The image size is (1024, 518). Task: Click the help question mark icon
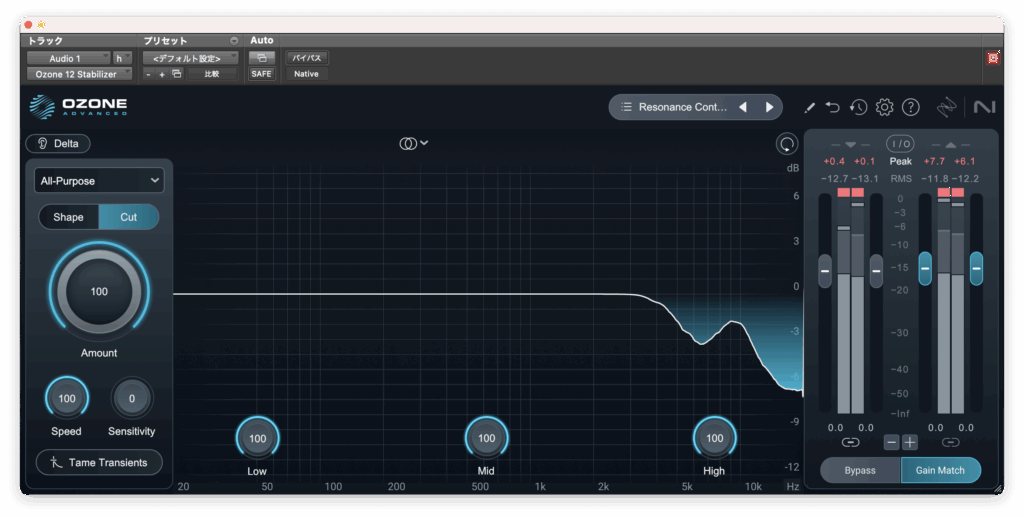910,107
